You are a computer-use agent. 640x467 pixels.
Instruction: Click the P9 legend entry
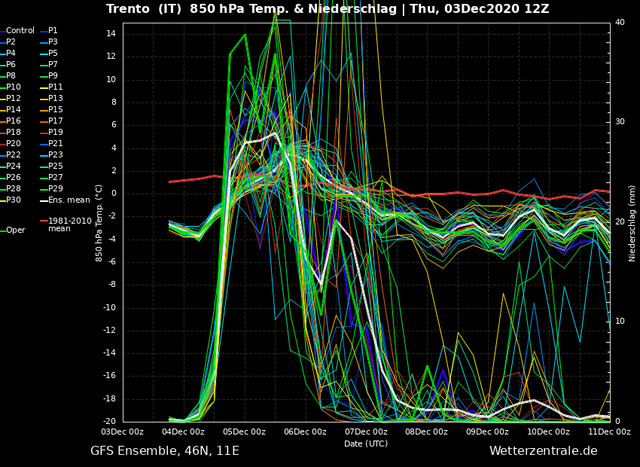tap(49, 76)
